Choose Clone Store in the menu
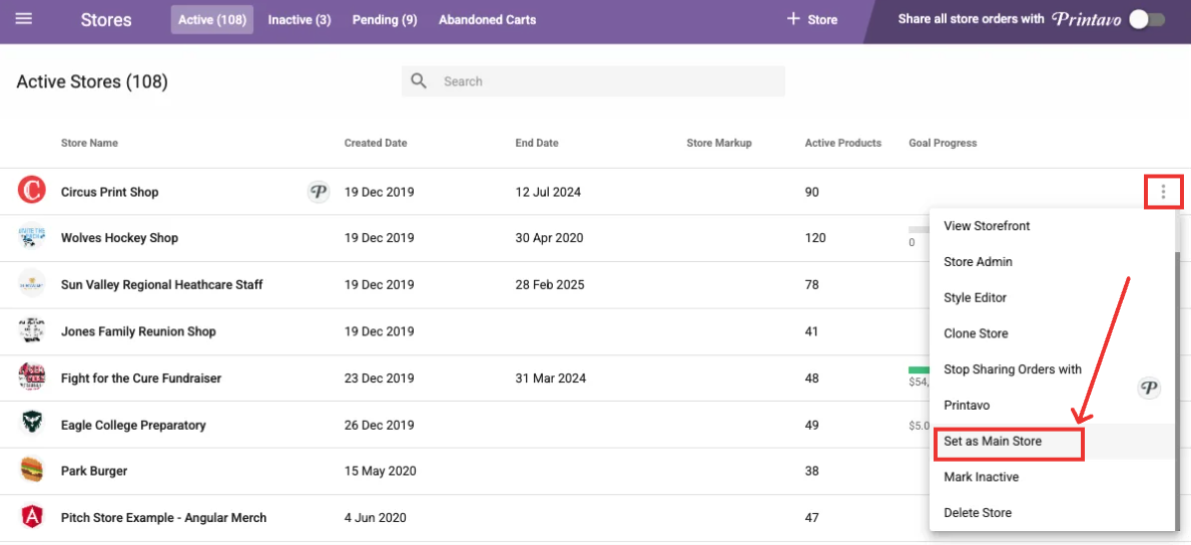The width and height of the screenshot is (1191, 545). pyautogui.click(x=1052, y=333)
